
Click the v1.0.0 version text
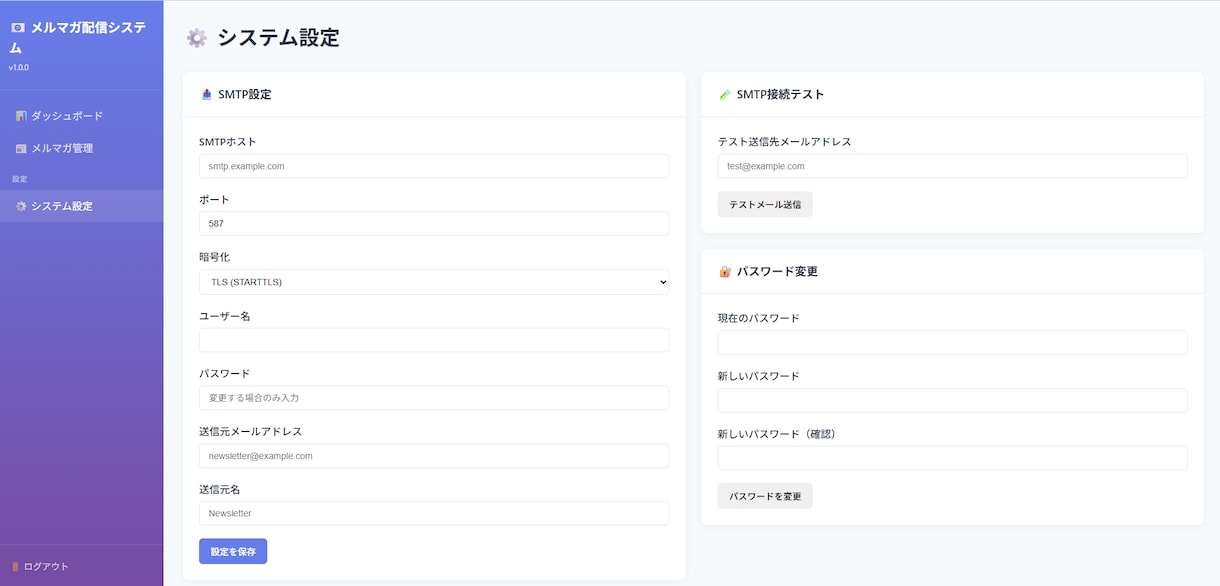(19, 68)
